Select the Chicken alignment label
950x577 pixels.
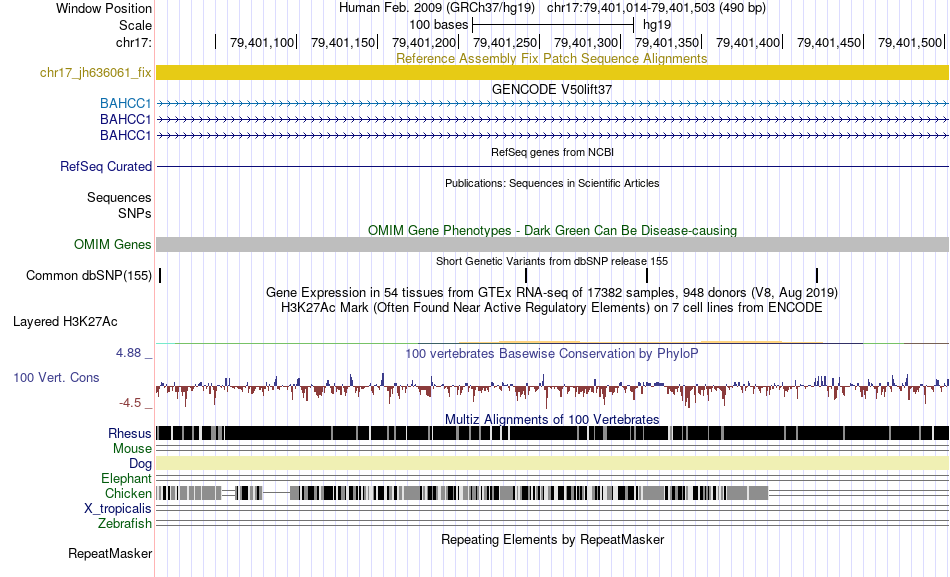pos(128,493)
